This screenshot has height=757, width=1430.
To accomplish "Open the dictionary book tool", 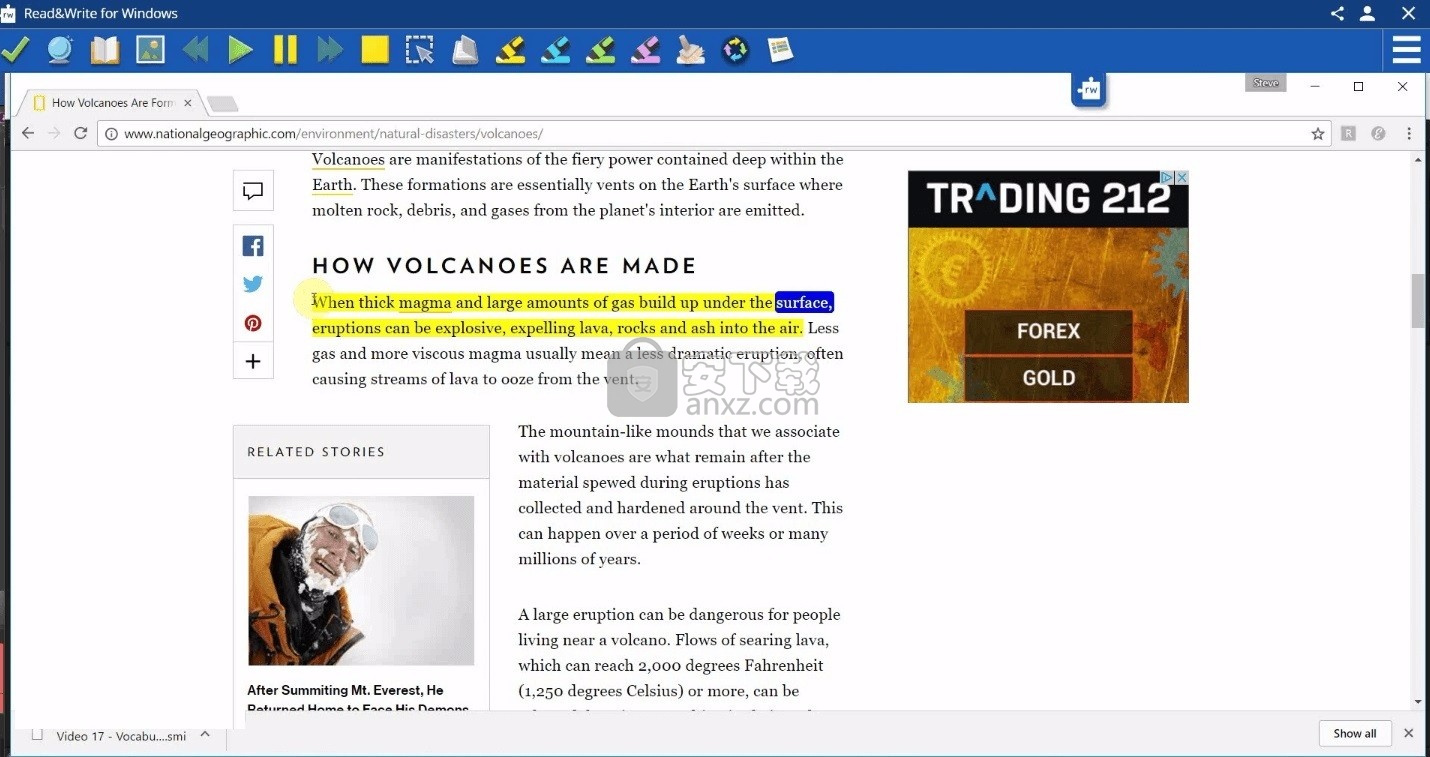I will coord(105,49).
